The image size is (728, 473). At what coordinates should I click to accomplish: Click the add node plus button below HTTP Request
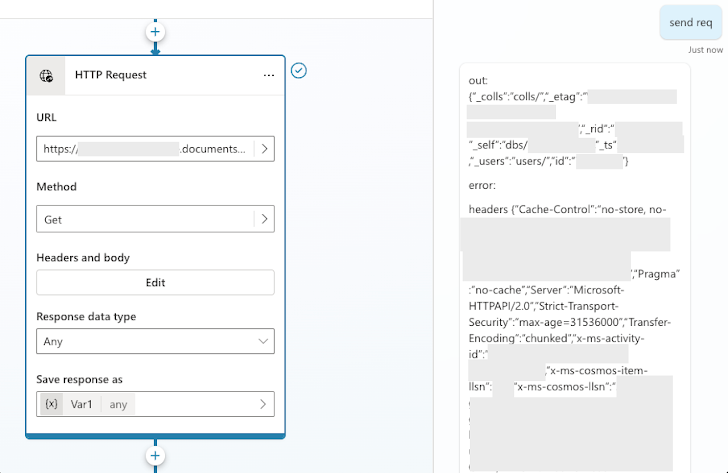(155, 456)
